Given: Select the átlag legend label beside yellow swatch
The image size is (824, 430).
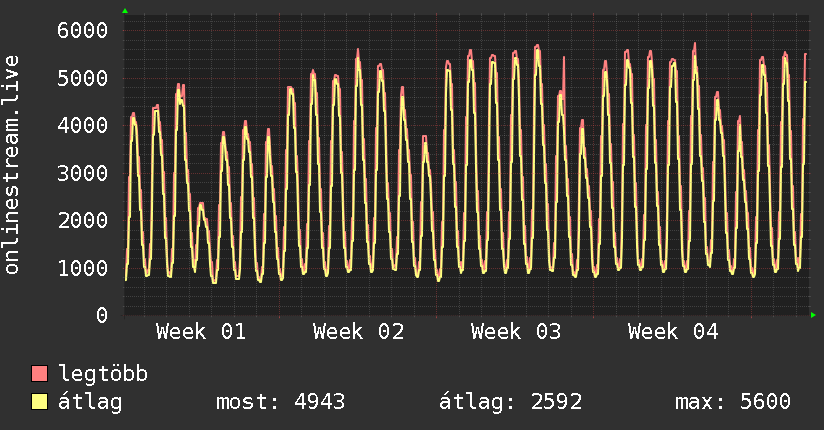Looking at the screenshot, I should click(x=90, y=402).
